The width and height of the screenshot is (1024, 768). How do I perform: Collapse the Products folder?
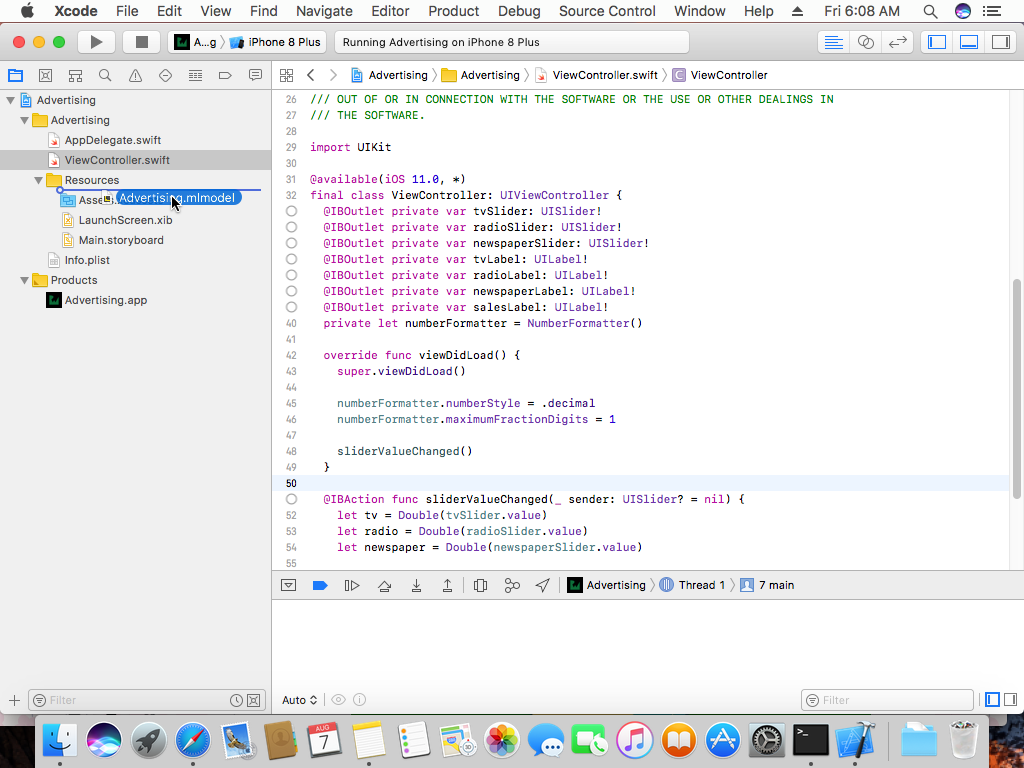(24, 280)
